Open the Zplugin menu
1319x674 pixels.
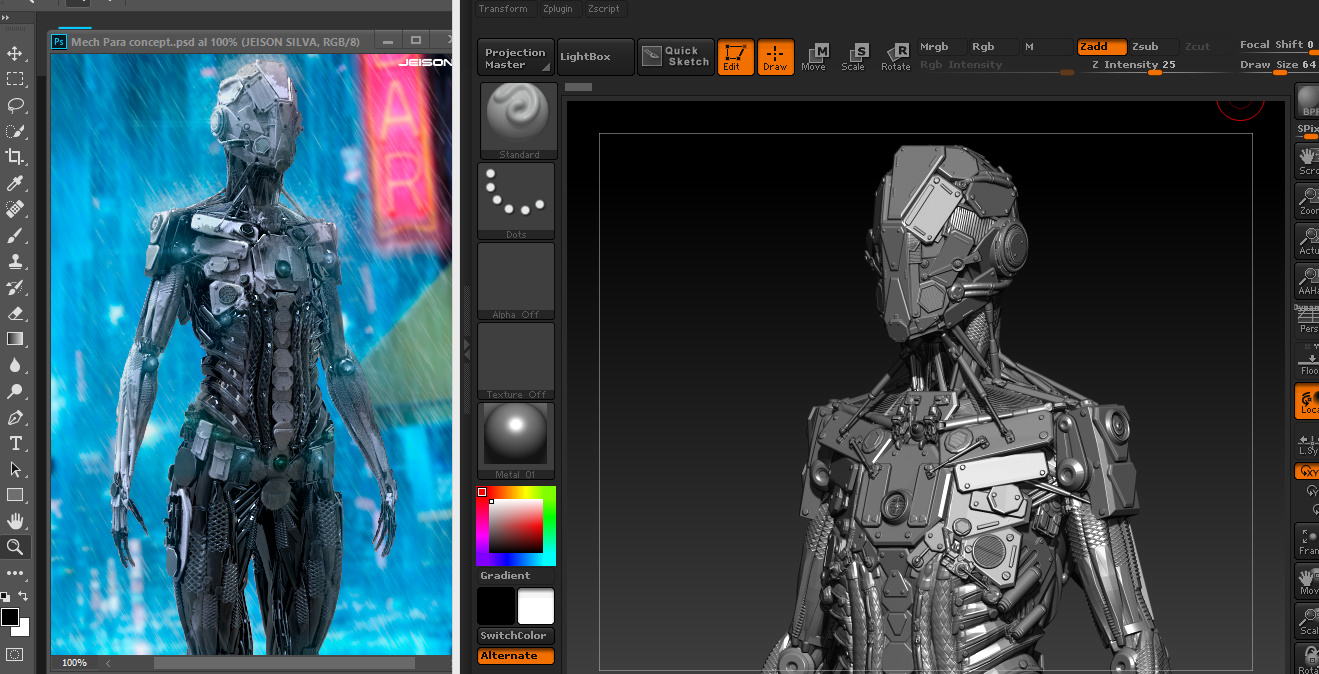point(557,9)
